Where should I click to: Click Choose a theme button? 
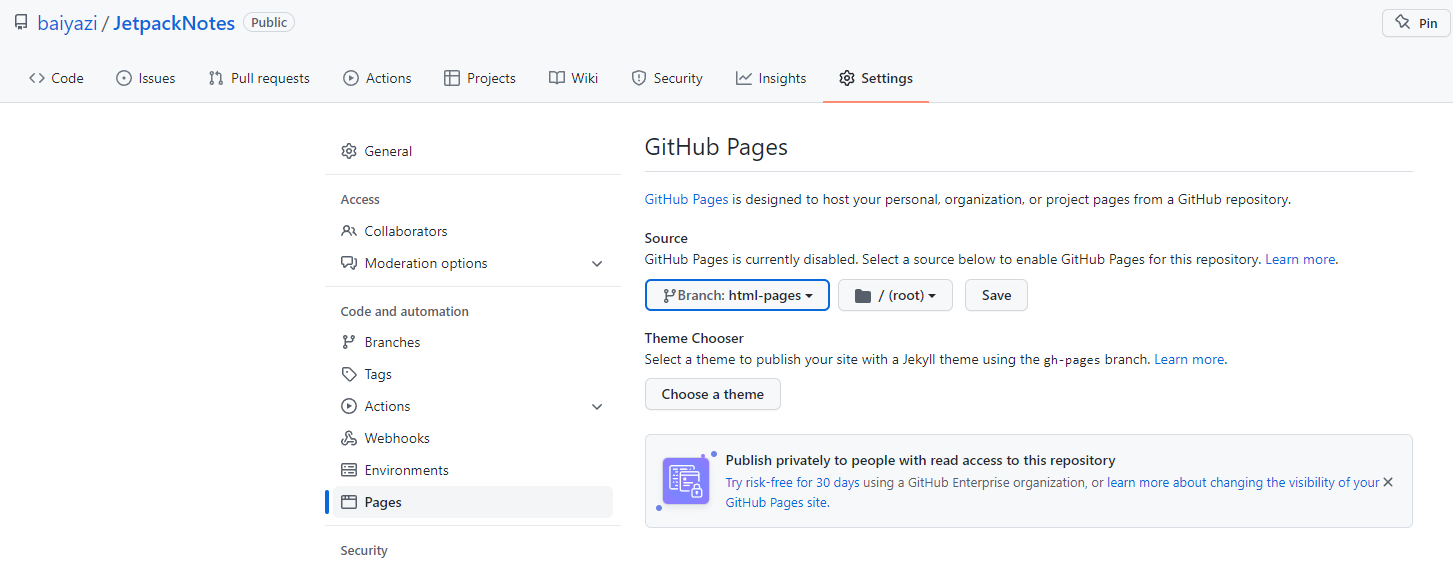click(x=713, y=394)
